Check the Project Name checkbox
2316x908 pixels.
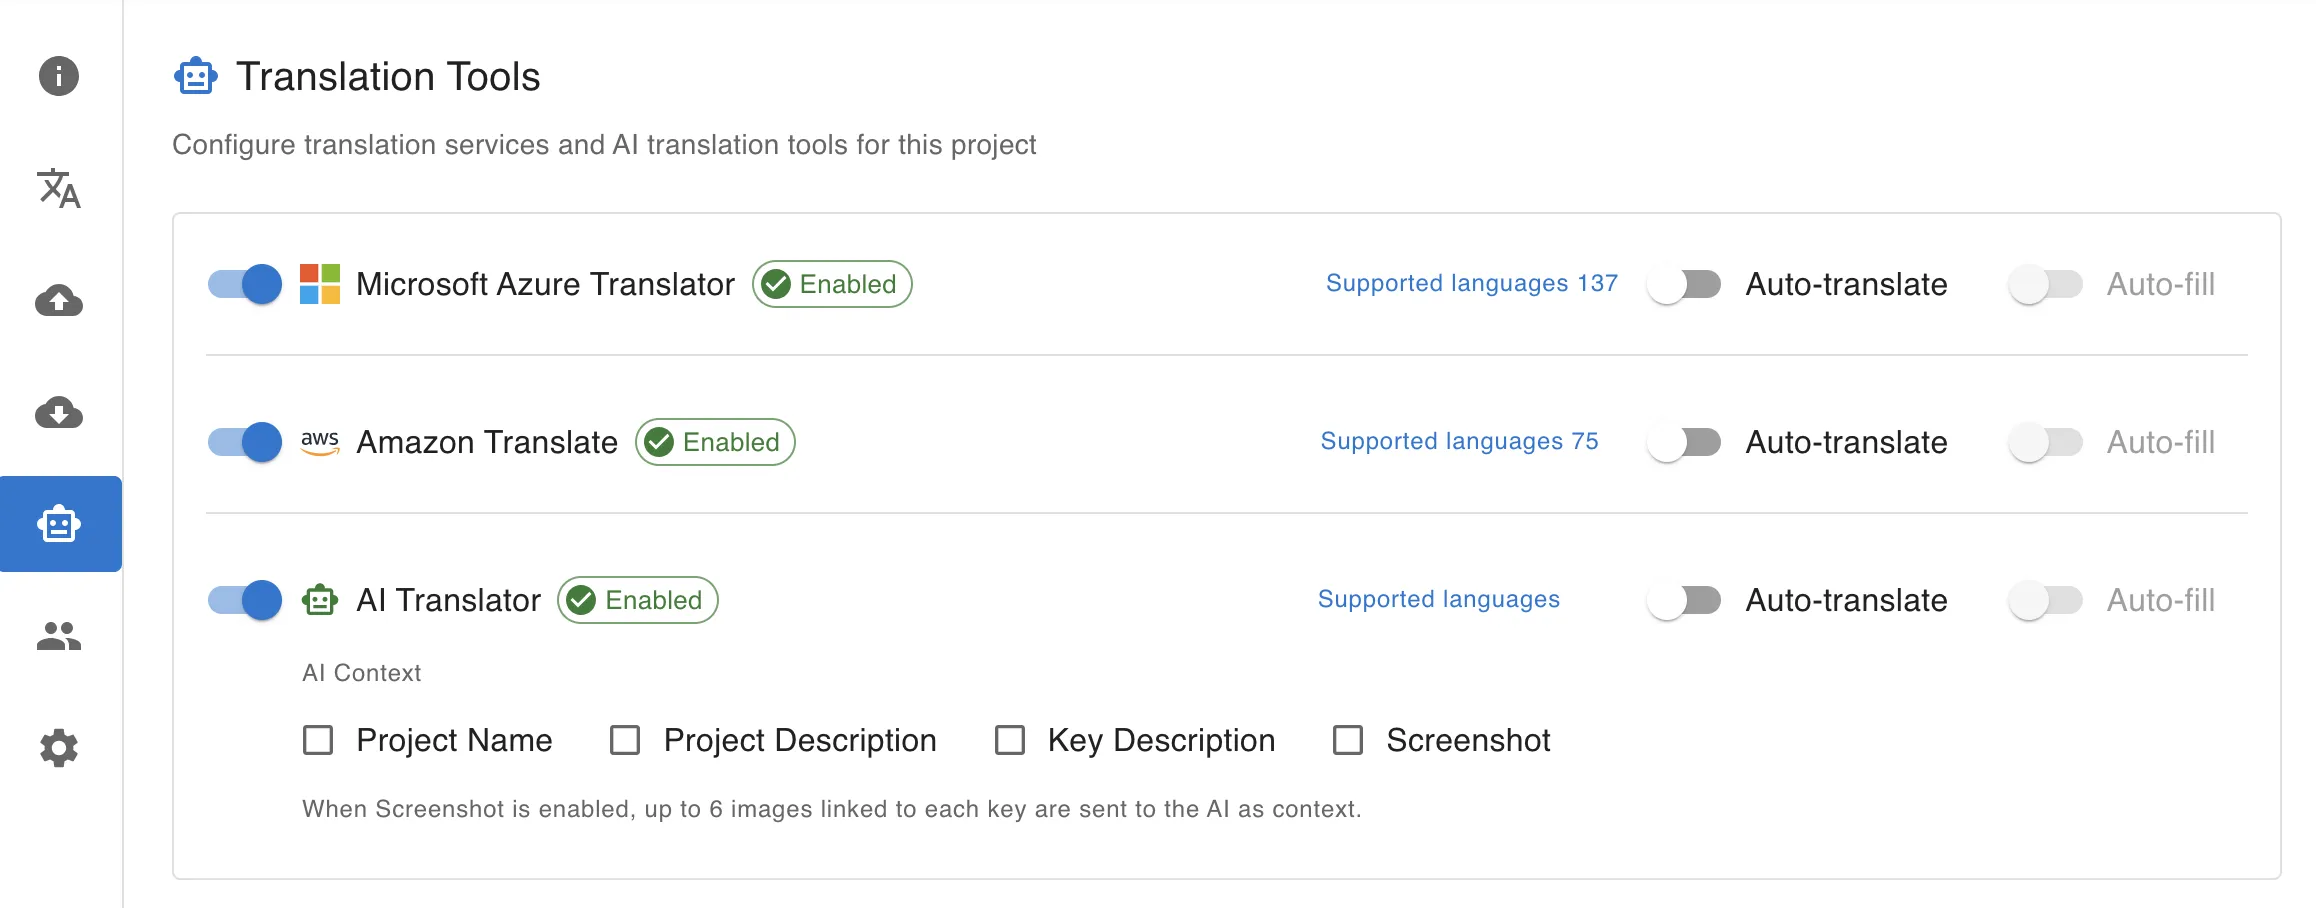pyautogui.click(x=318, y=740)
